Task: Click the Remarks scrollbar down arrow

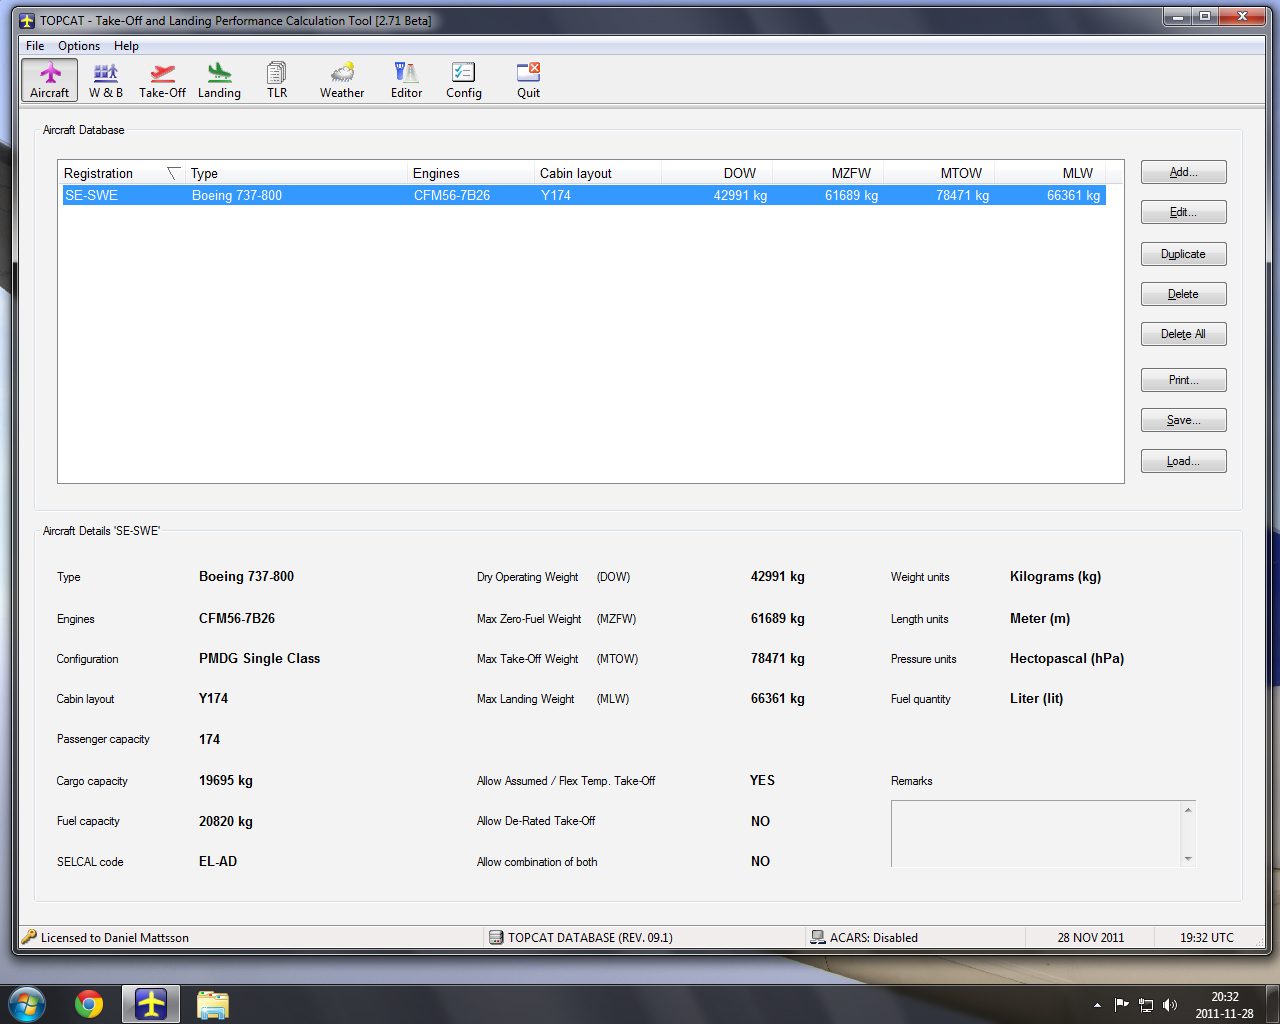Action: pos(1188,858)
